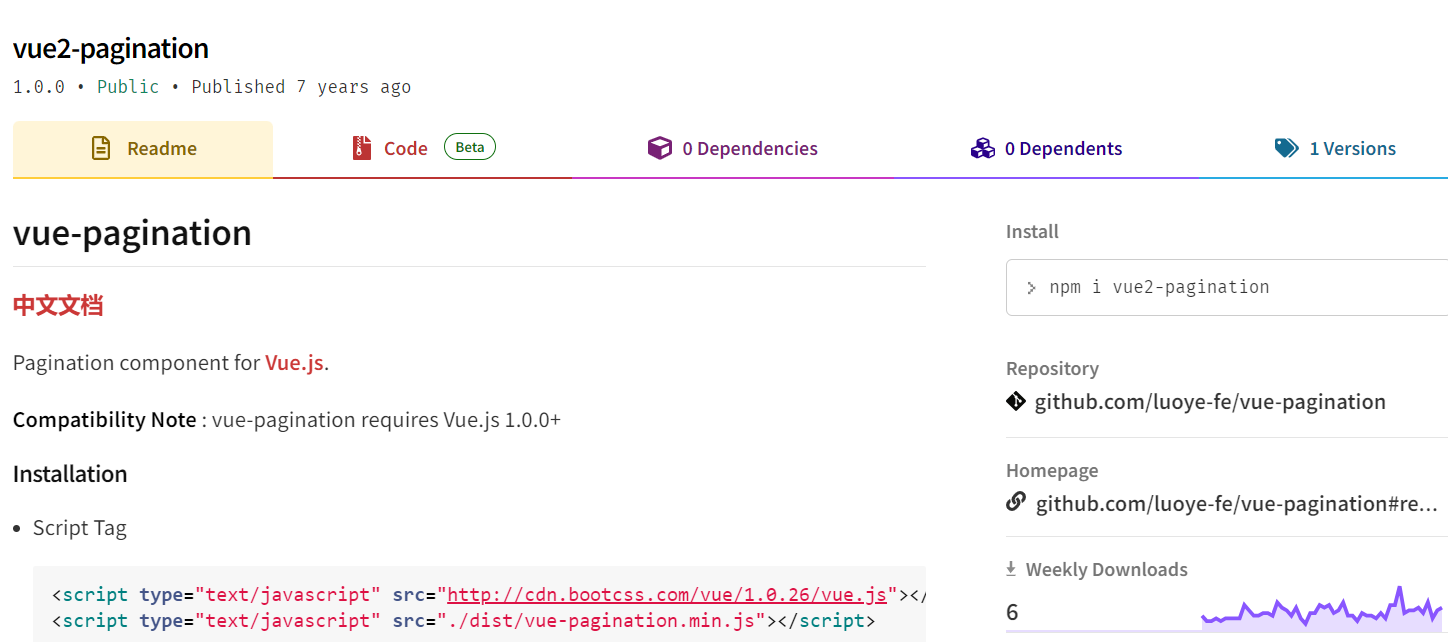Image resolution: width=1448 pixels, height=642 pixels.
Task: Open the github.com/luoye-fe/vue-pagination repository link
Action: [x=1211, y=401]
